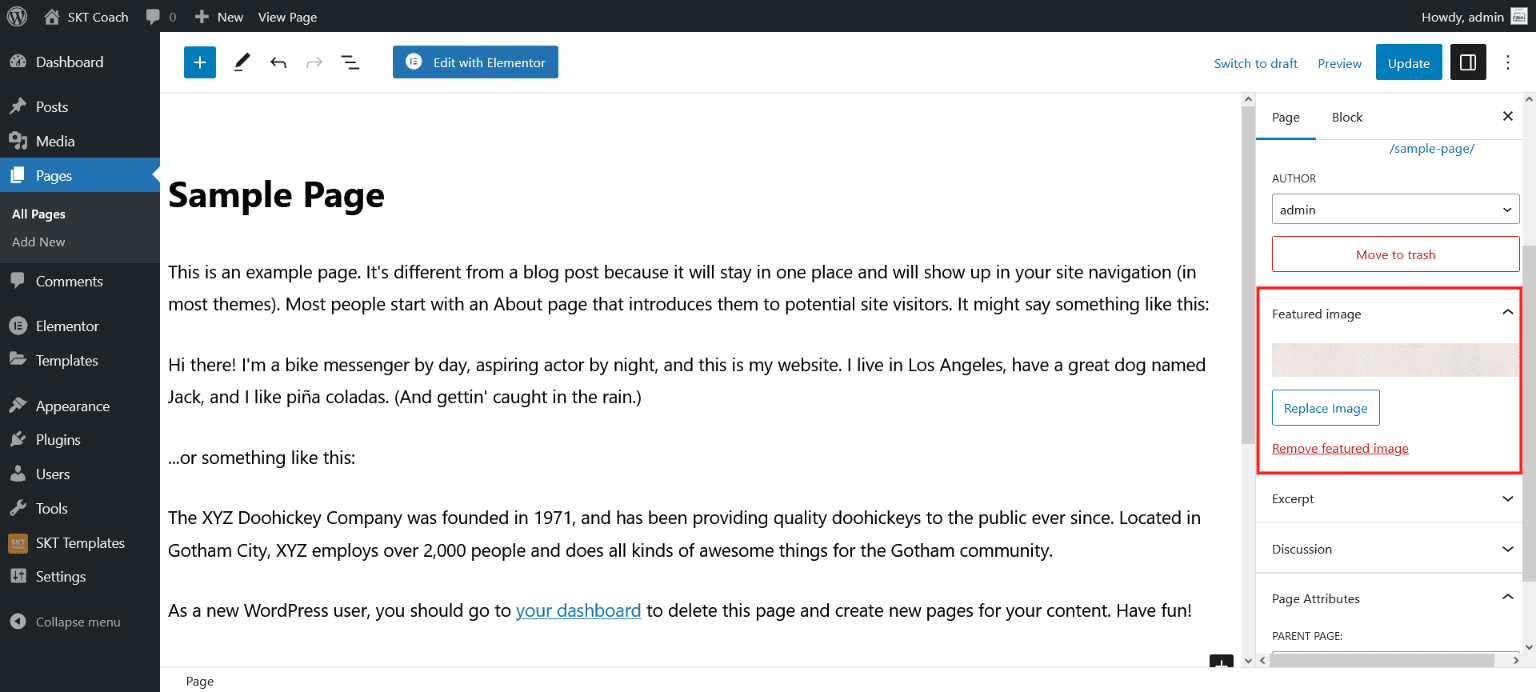The image size is (1536, 692).
Task: Click the blue block inserter plus icon
Action: (x=200, y=62)
